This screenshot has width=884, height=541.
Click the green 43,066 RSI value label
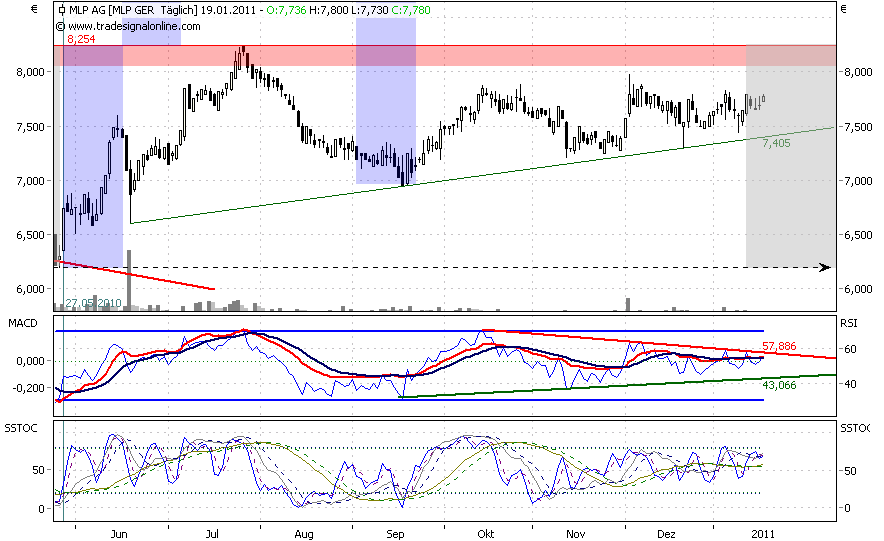pyautogui.click(x=779, y=385)
